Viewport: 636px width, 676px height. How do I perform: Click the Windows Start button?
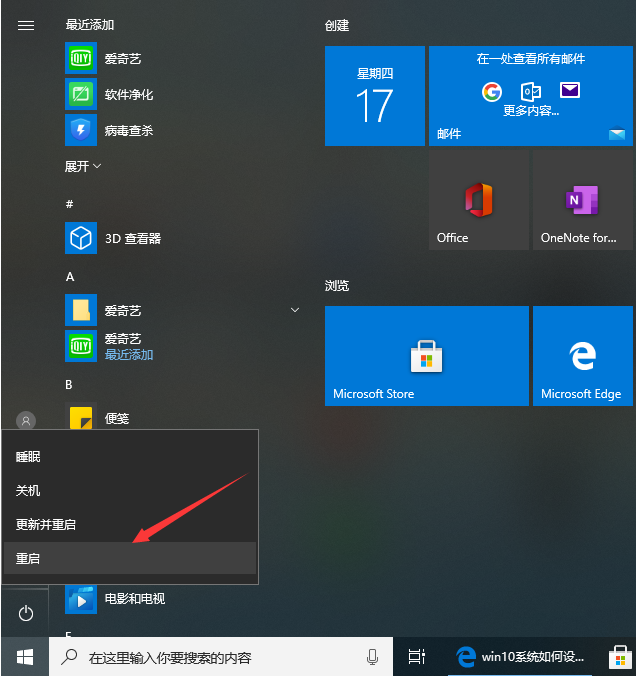pyautogui.click(x=24, y=657)
